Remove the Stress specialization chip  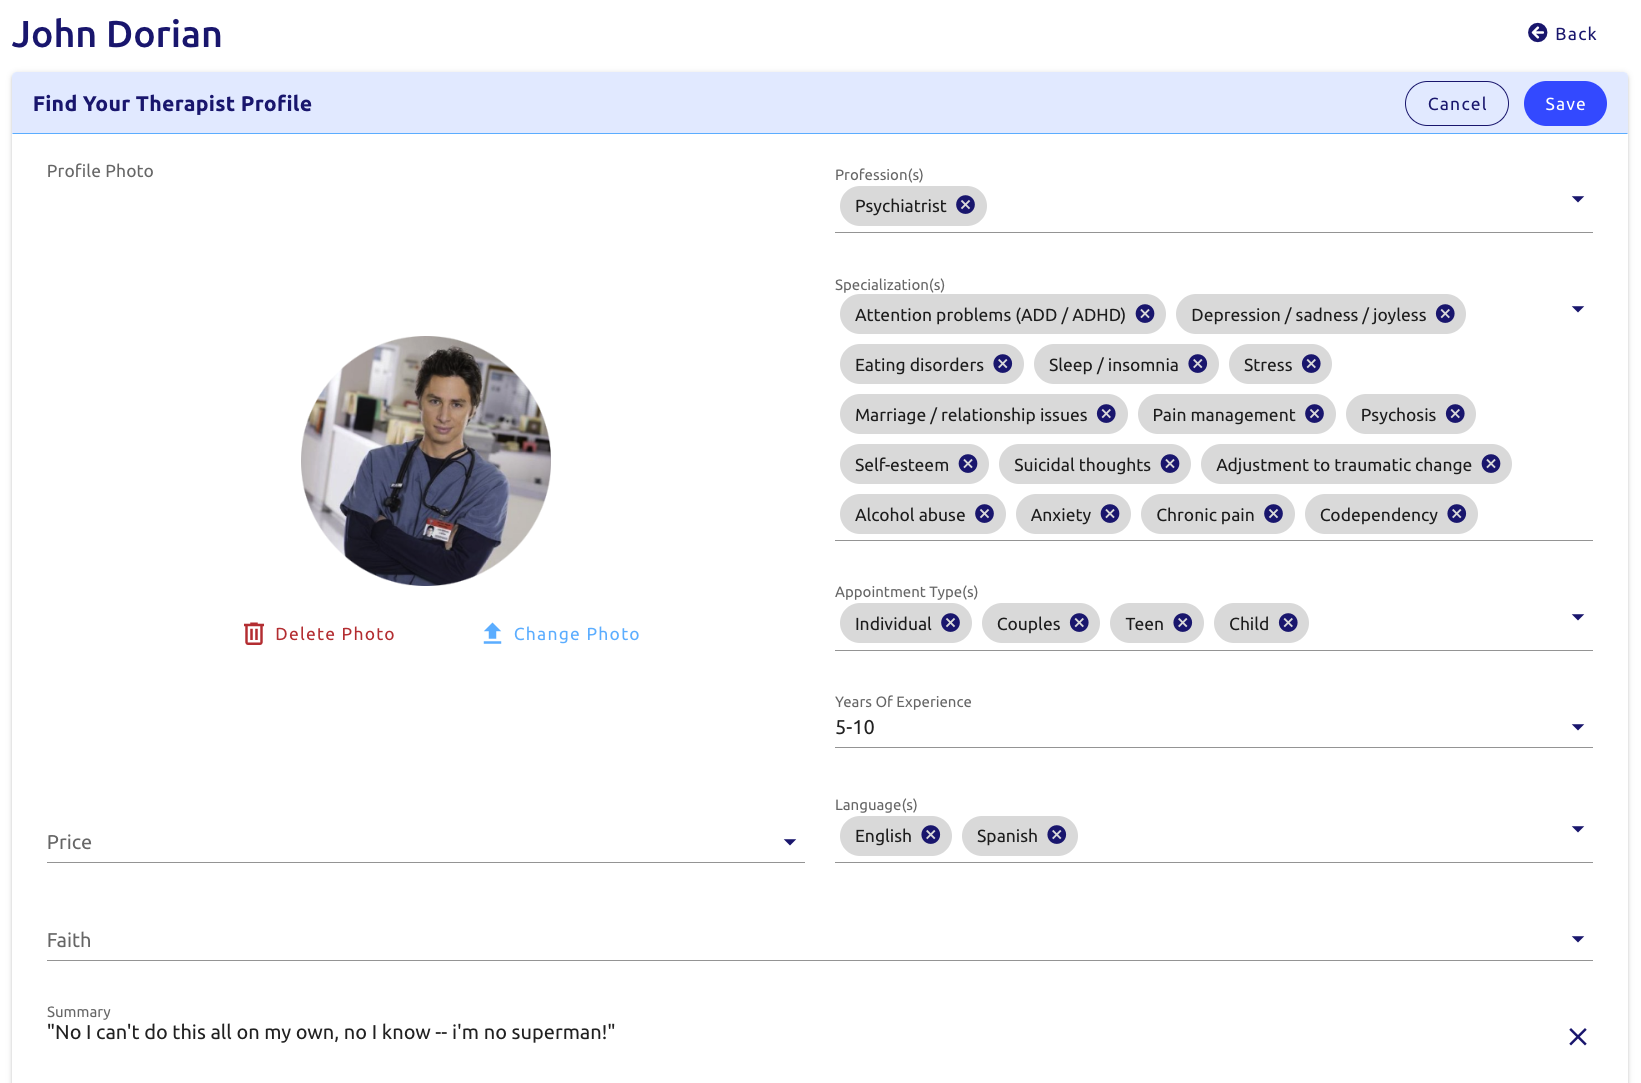1311,364
